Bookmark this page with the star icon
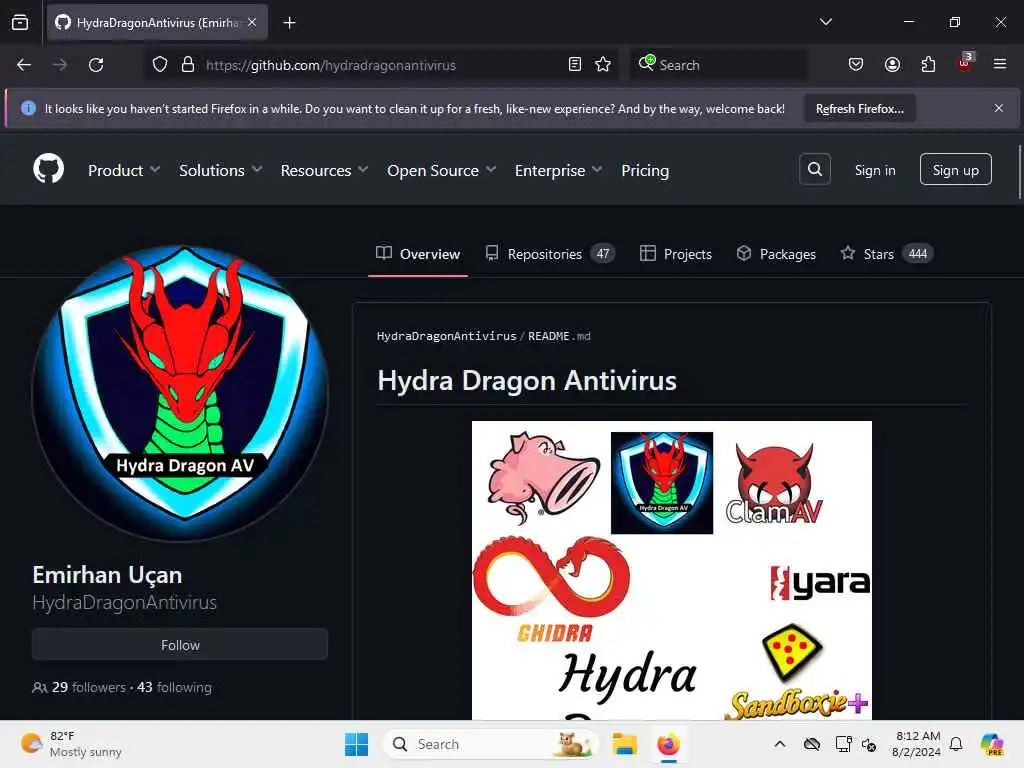 pyautogui.click(x=603, y=65)
